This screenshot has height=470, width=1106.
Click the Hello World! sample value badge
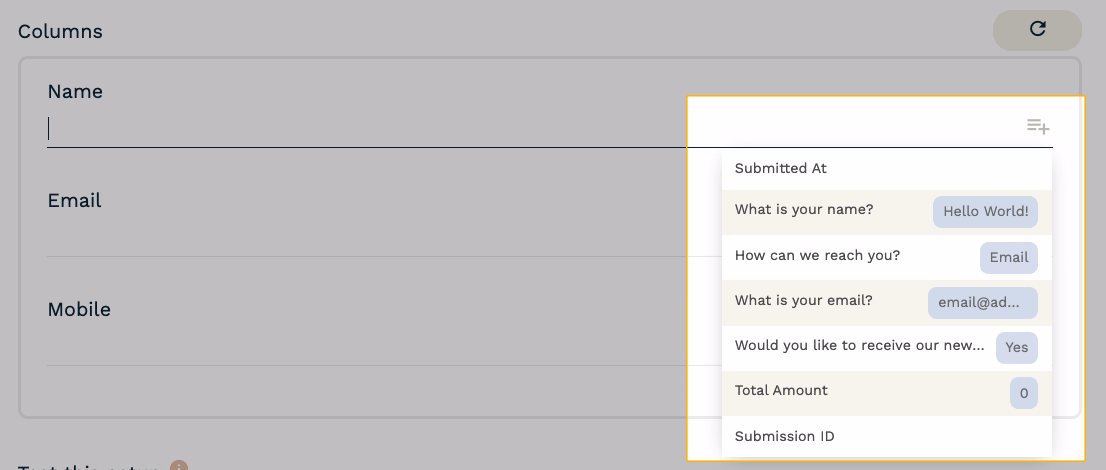(985, 212)
